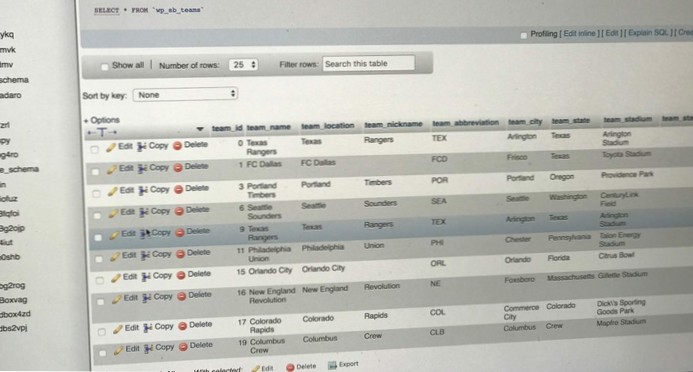Viewport: 693px width, 372px height.
Task: Sort by team_nickname column header
Action: pyautogui.click(x=393, y=125)
